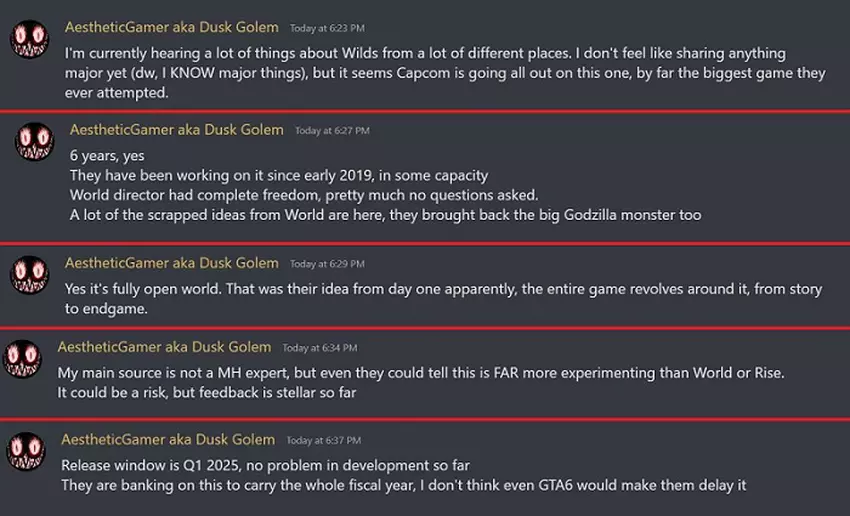Select the "Today at 6:29 PM" timestamp
The width and height of the screenshot is (850, 516).
(327, 264)
